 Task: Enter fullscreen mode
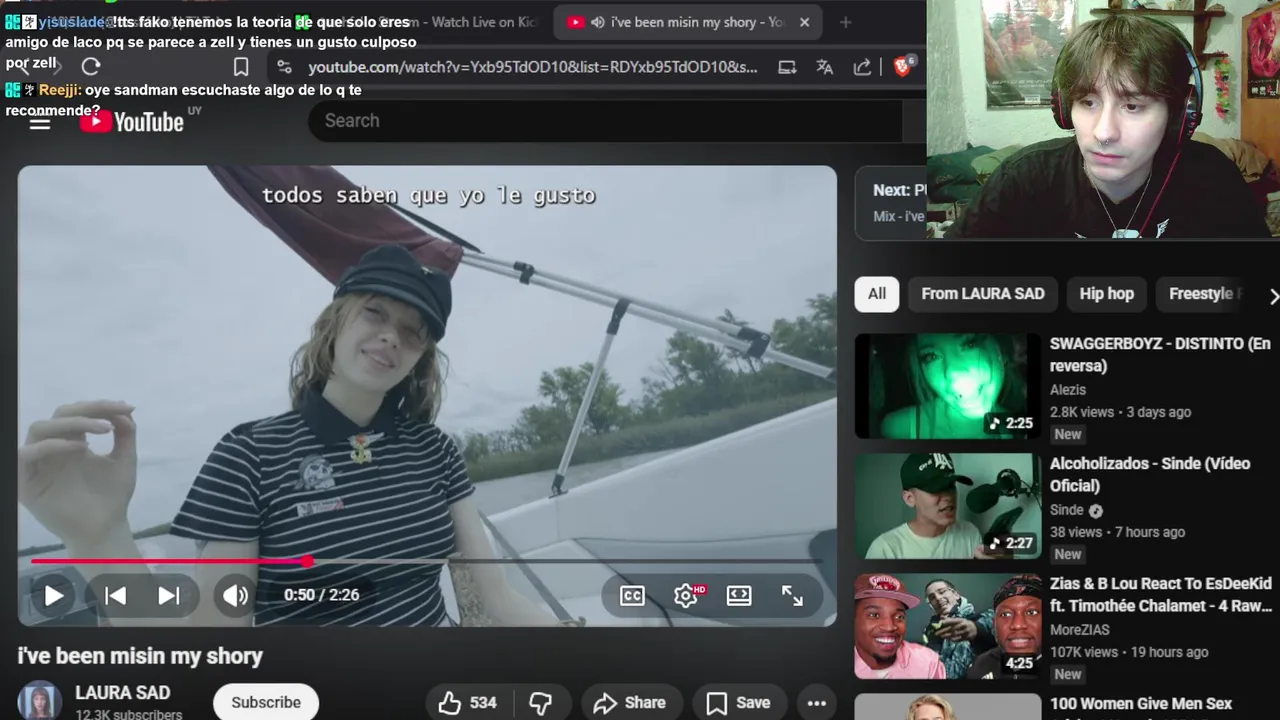[x=792, y=596]
